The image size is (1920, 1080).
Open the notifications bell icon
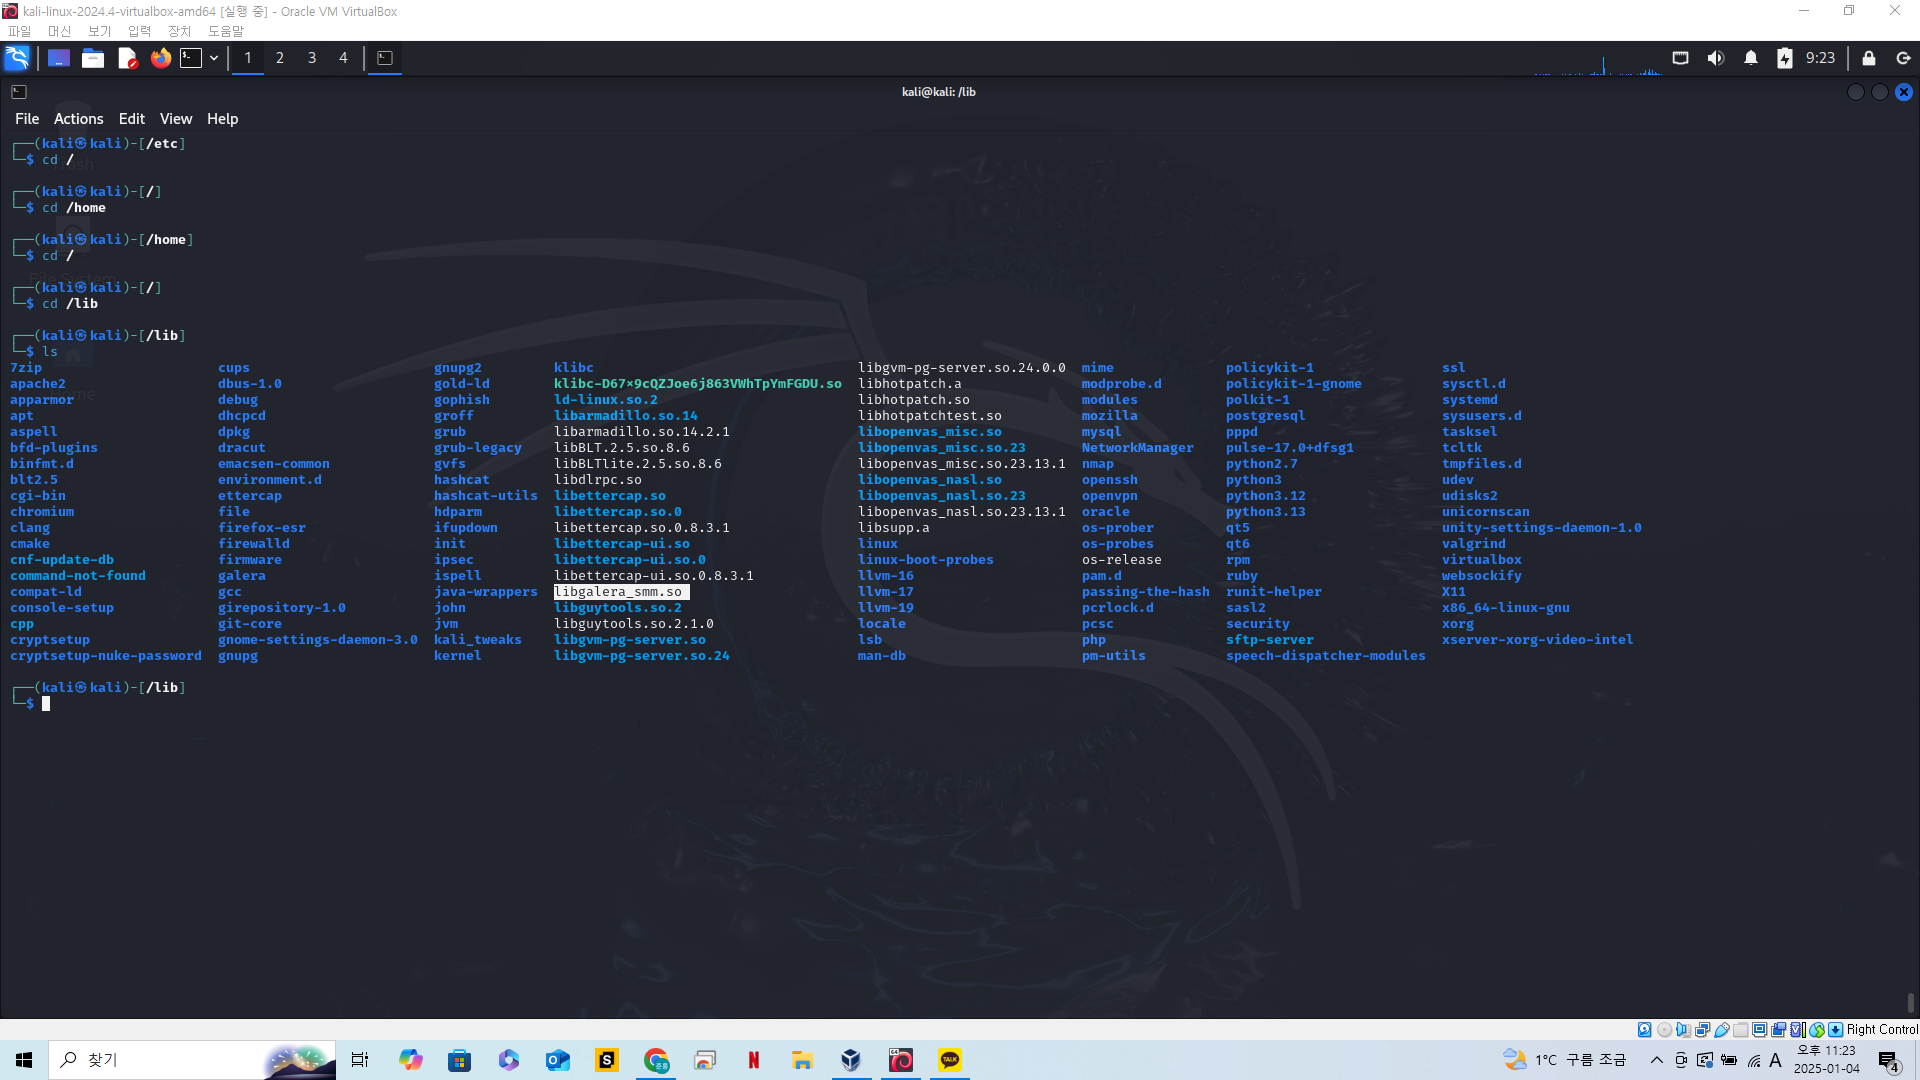tap(1750, 58)
